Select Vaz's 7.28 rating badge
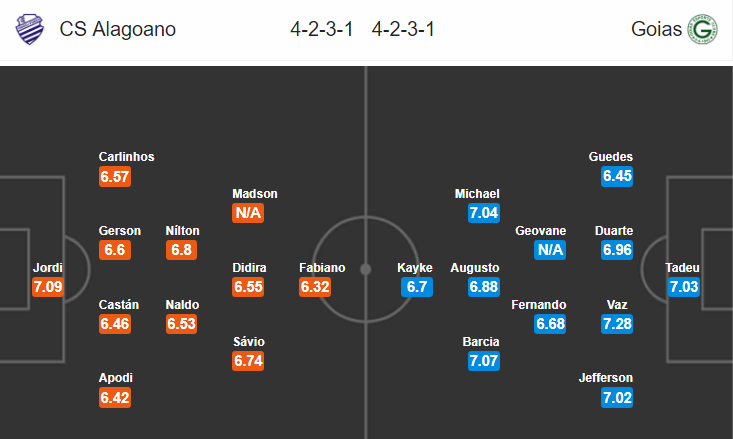733x439 pixels. click(617, 324)
